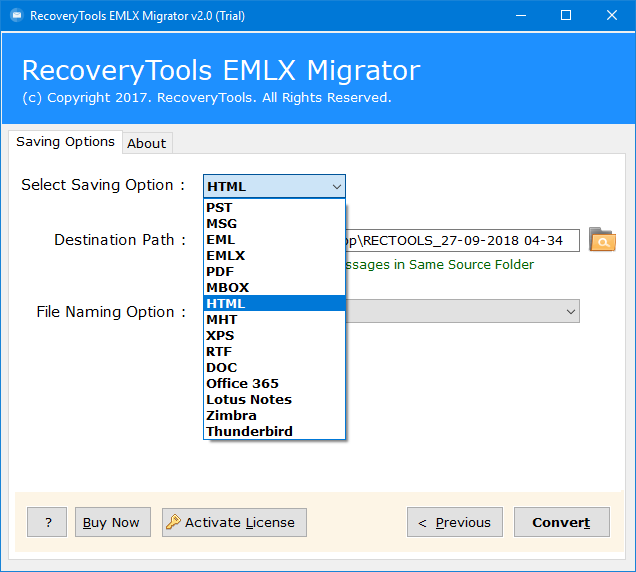Choose MHT from the format list
Screen dimensions: 636x572
tap(274, 319)
